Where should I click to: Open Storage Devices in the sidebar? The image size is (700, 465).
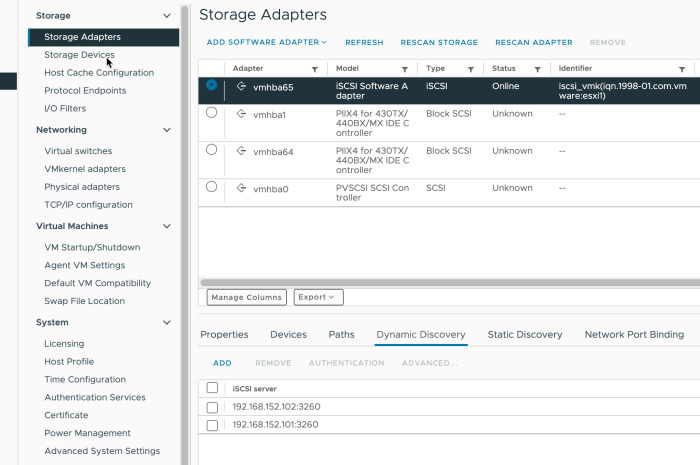[79, 55]
